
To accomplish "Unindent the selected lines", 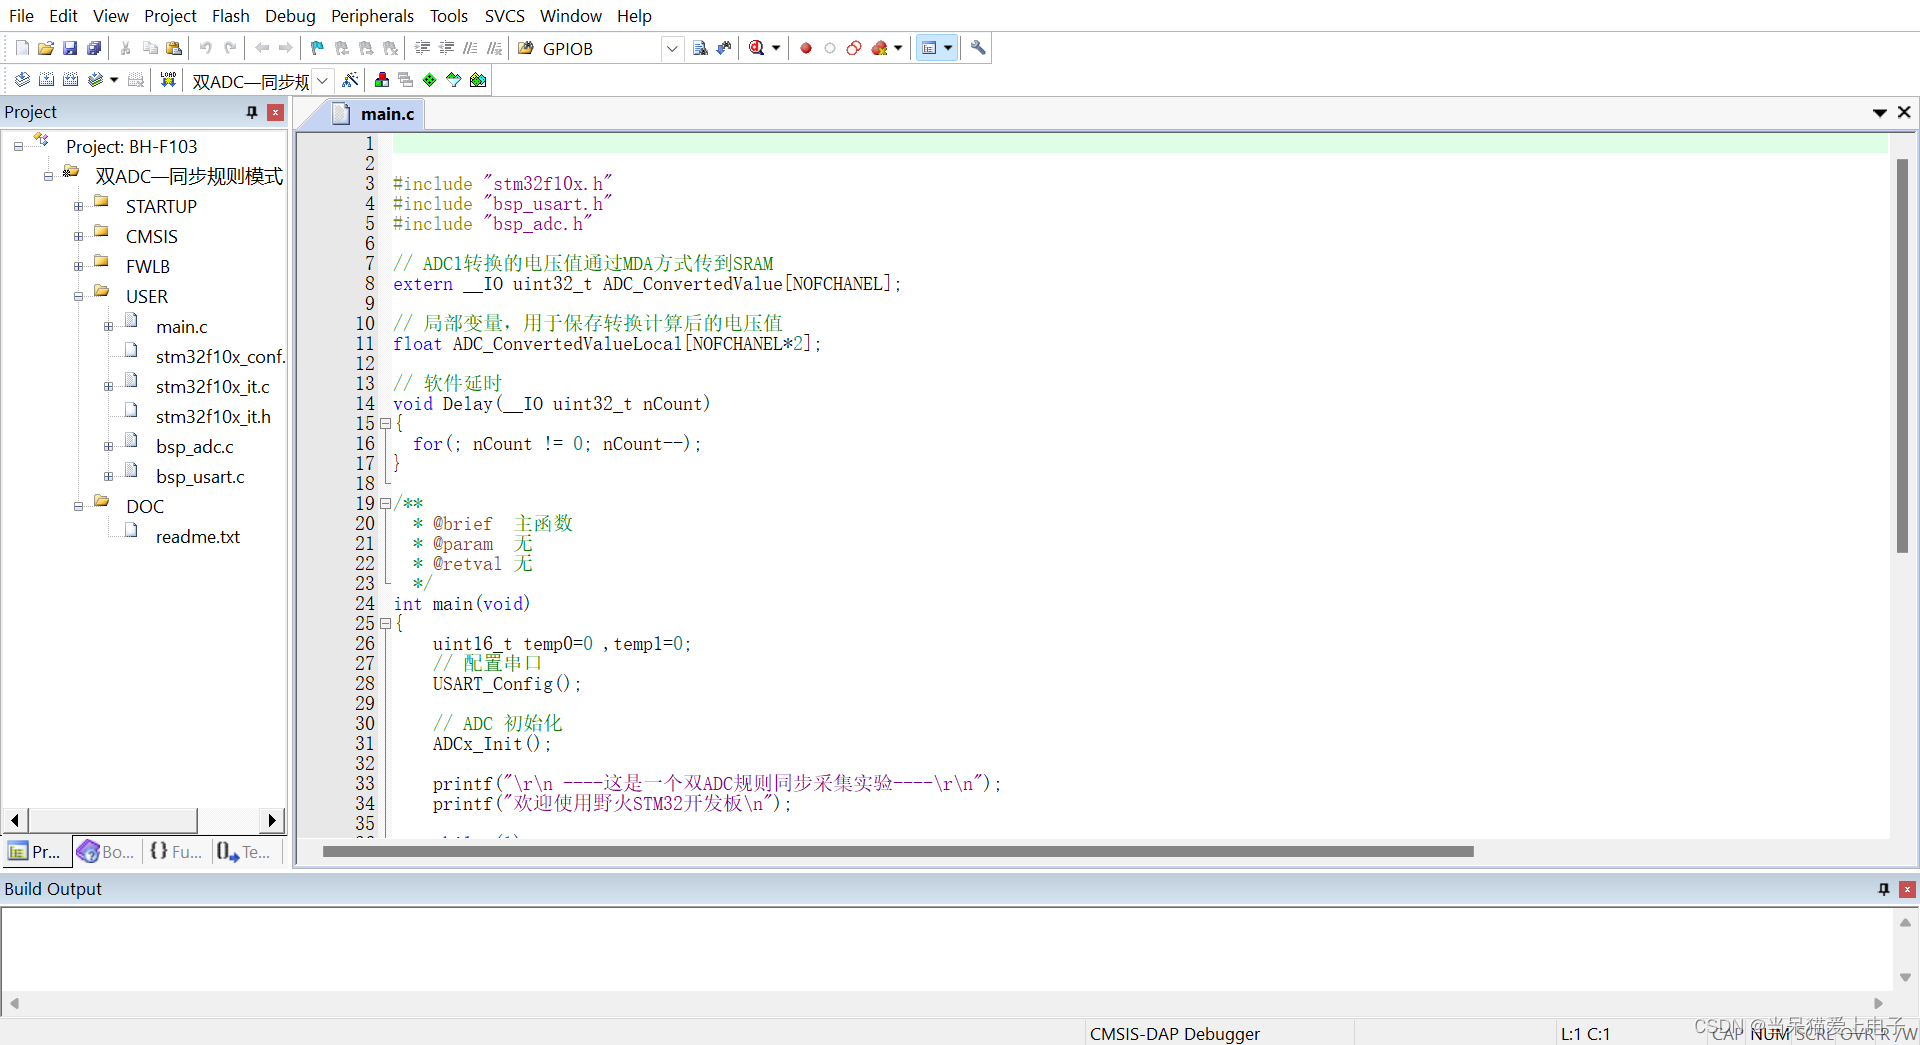I will (x=446, y=48).
